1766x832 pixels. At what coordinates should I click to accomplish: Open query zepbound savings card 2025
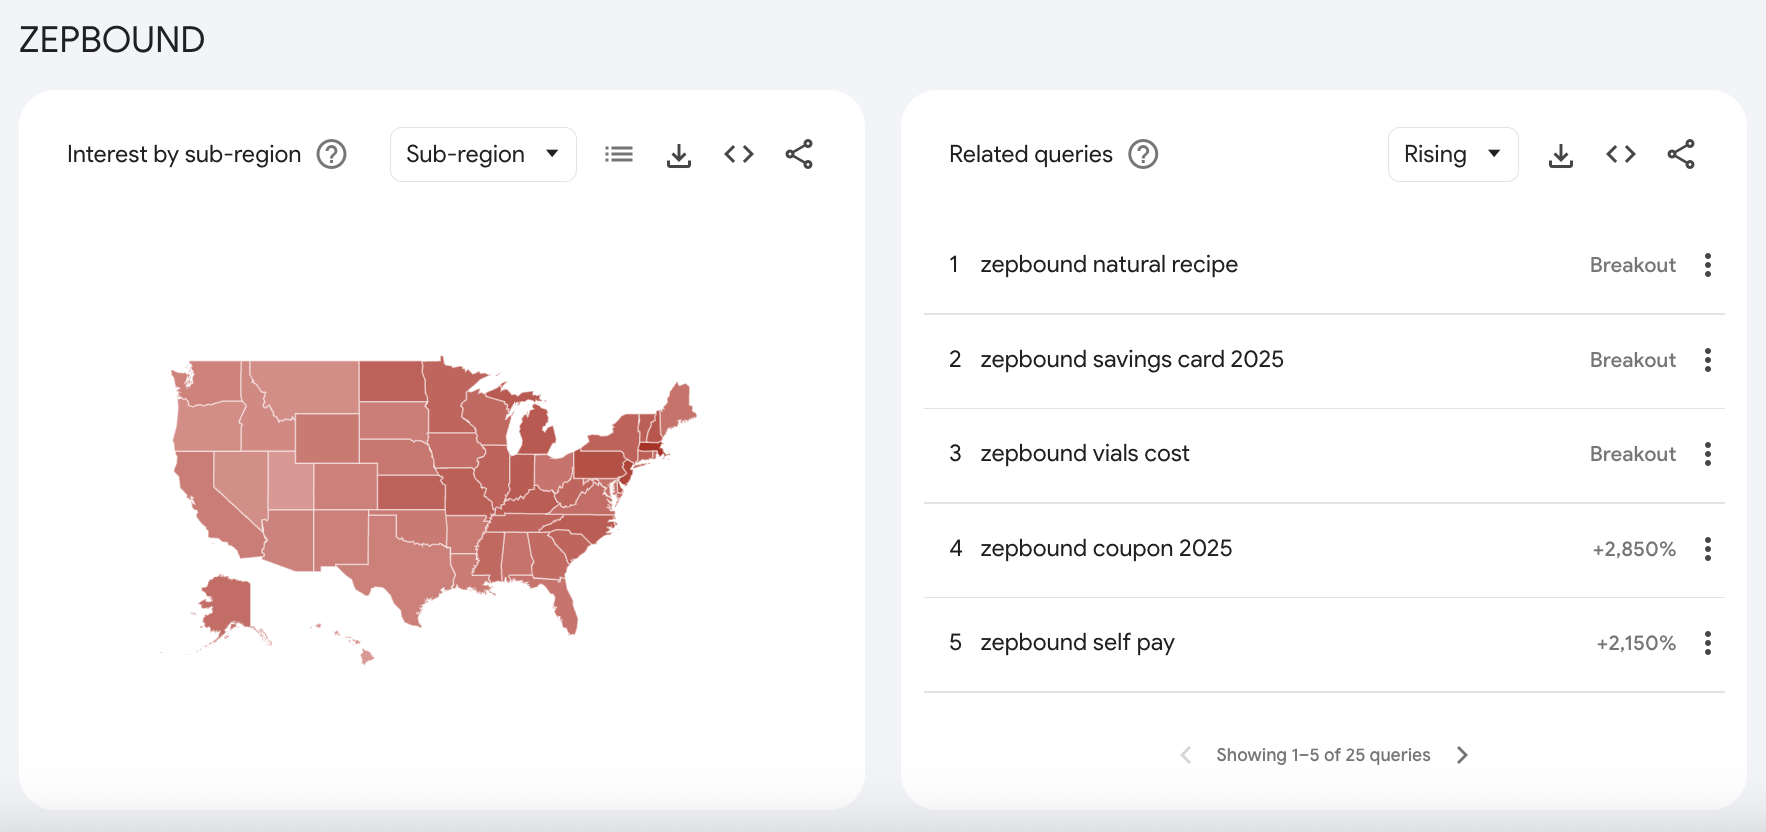(x=1132, y=360)
